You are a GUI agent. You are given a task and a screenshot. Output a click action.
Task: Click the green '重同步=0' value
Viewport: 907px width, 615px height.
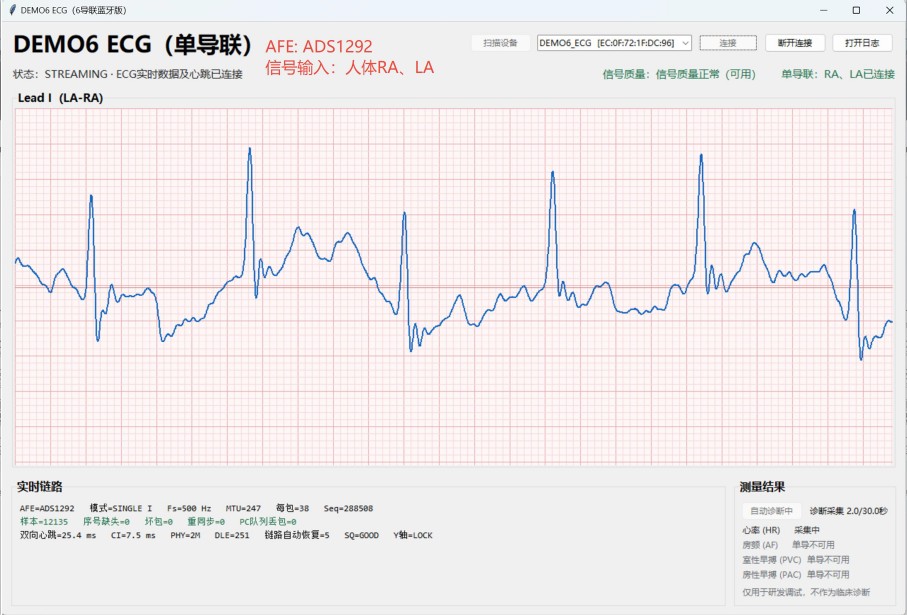206,522
